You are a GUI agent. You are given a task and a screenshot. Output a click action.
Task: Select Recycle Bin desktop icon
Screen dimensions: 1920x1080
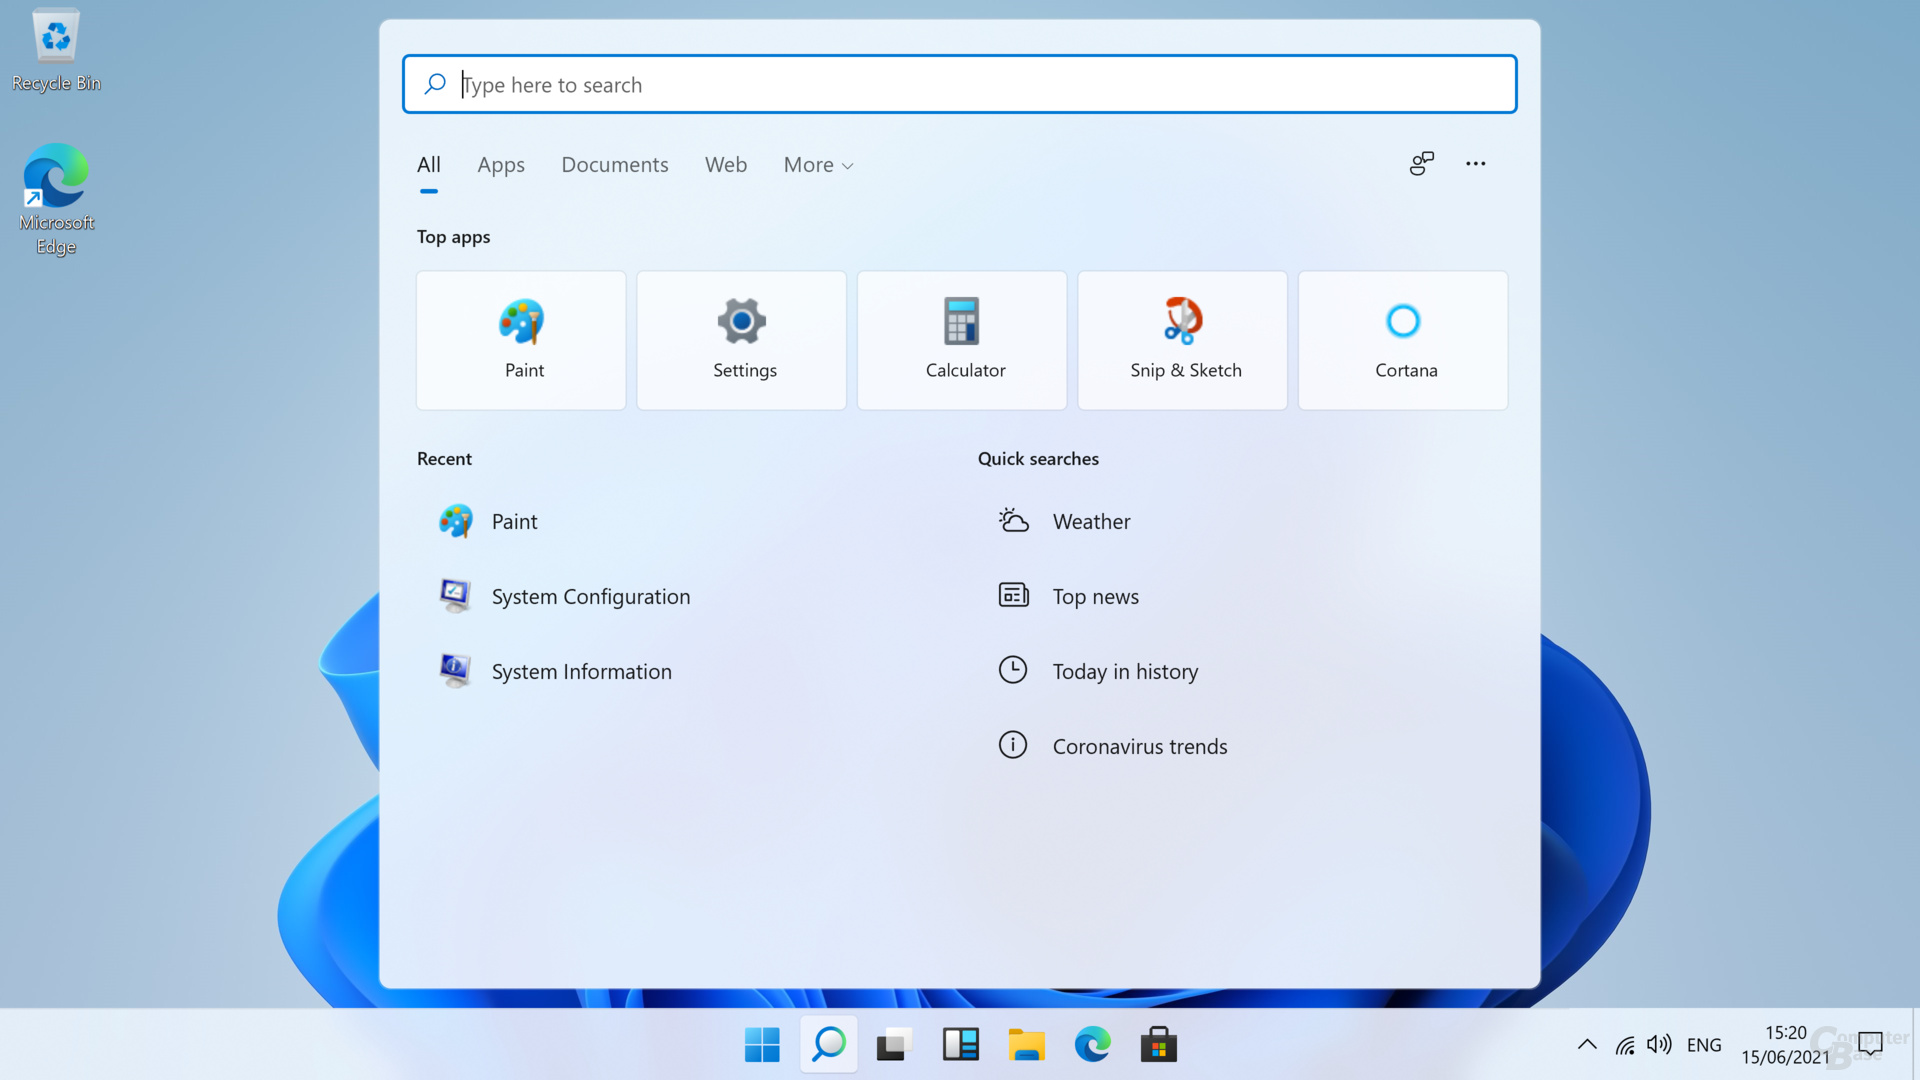56,51
